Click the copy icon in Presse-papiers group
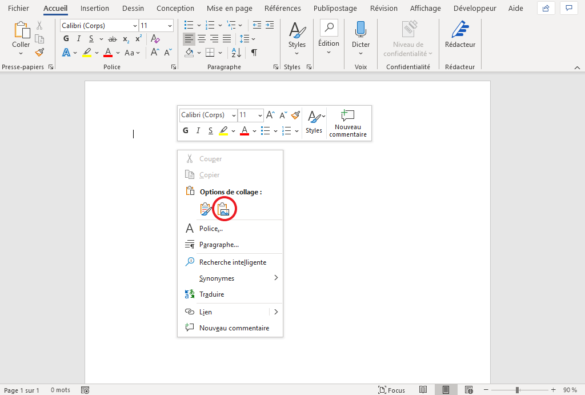The height and width of the screenshot is (395, 585). click(39, 39)
